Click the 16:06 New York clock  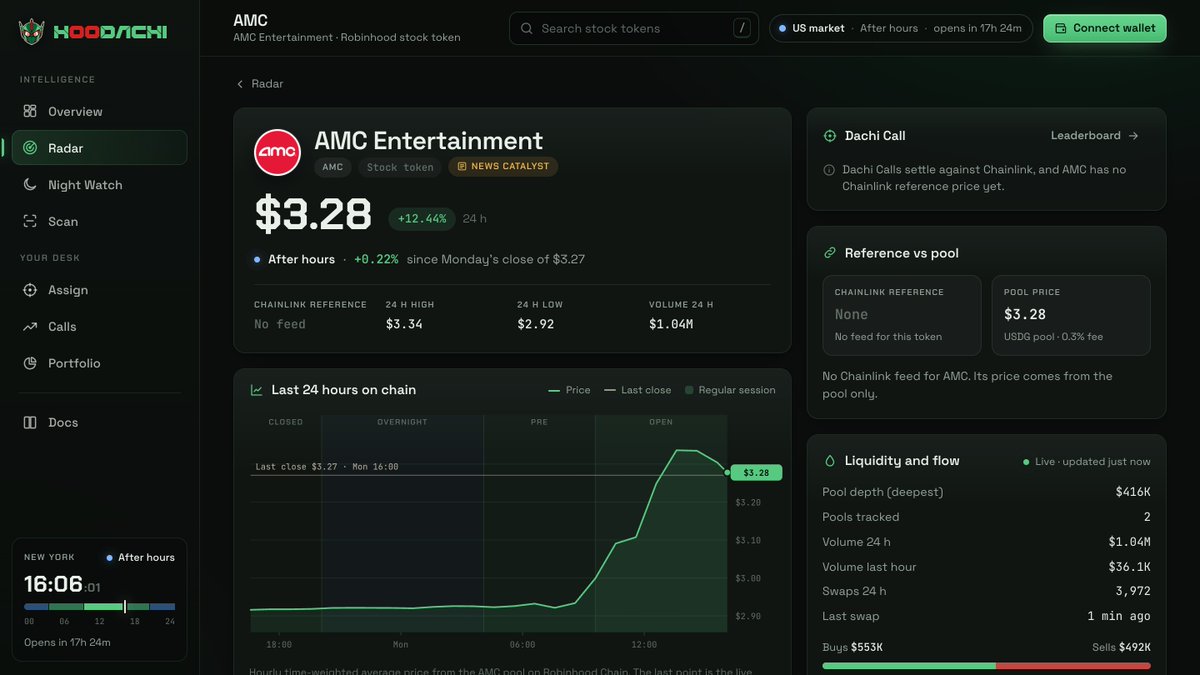point(62,585)
